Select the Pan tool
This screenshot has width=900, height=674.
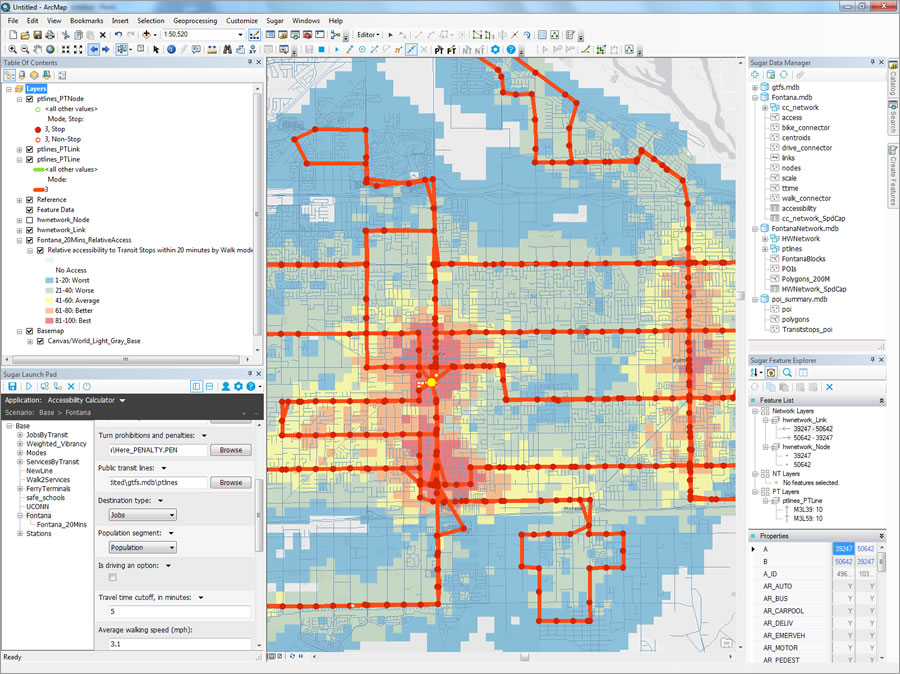36,49
